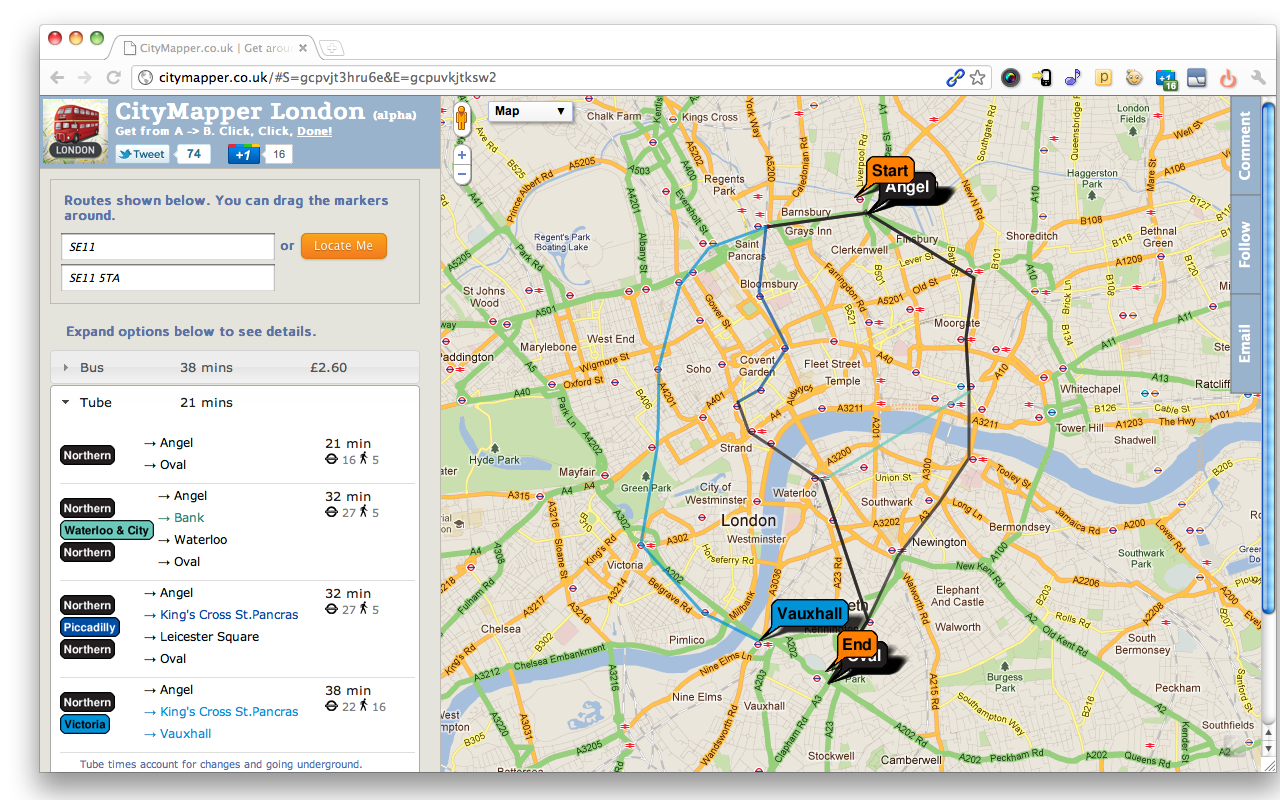Click the orange Locate Me button
This screenshot has width=1280, height=800.
tap(343, 246)
